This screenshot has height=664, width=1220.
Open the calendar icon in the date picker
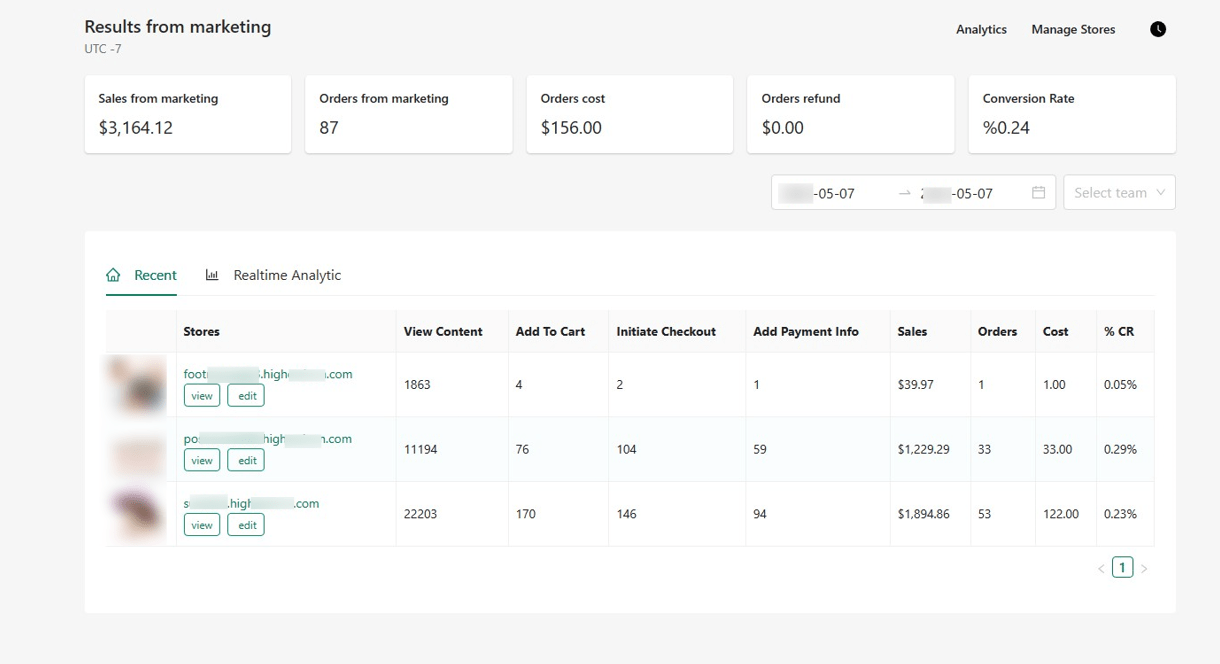click(x=1037, y=192)
